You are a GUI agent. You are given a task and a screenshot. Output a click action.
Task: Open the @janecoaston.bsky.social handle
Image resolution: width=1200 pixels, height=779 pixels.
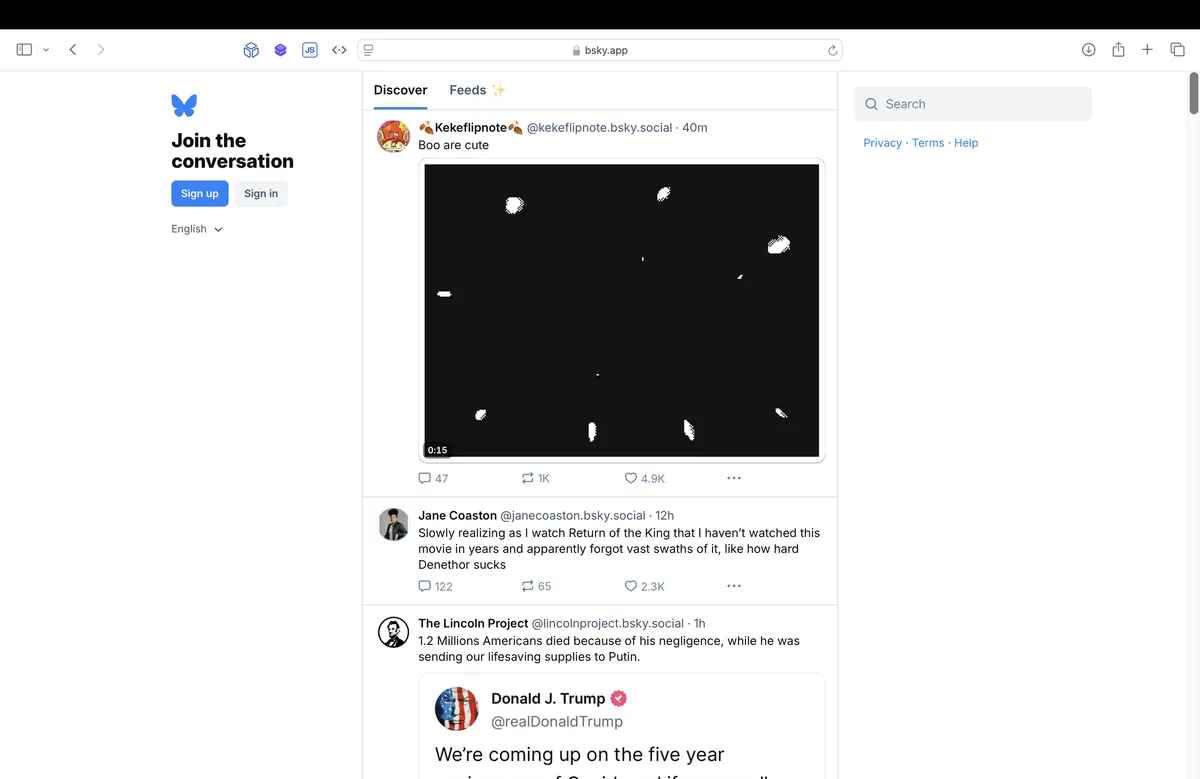coord(573,516)
